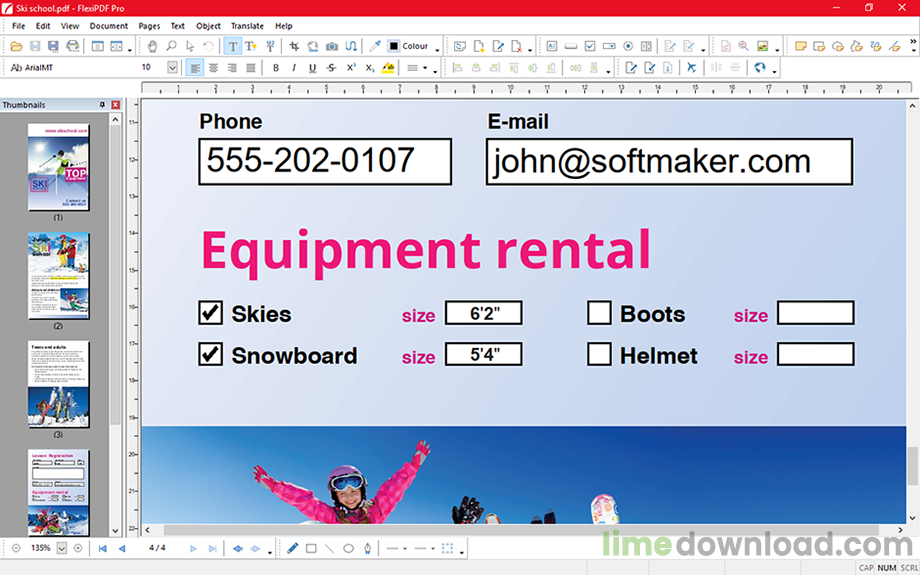
Task: Open the Document menu
Action: (x=109, y=26)
